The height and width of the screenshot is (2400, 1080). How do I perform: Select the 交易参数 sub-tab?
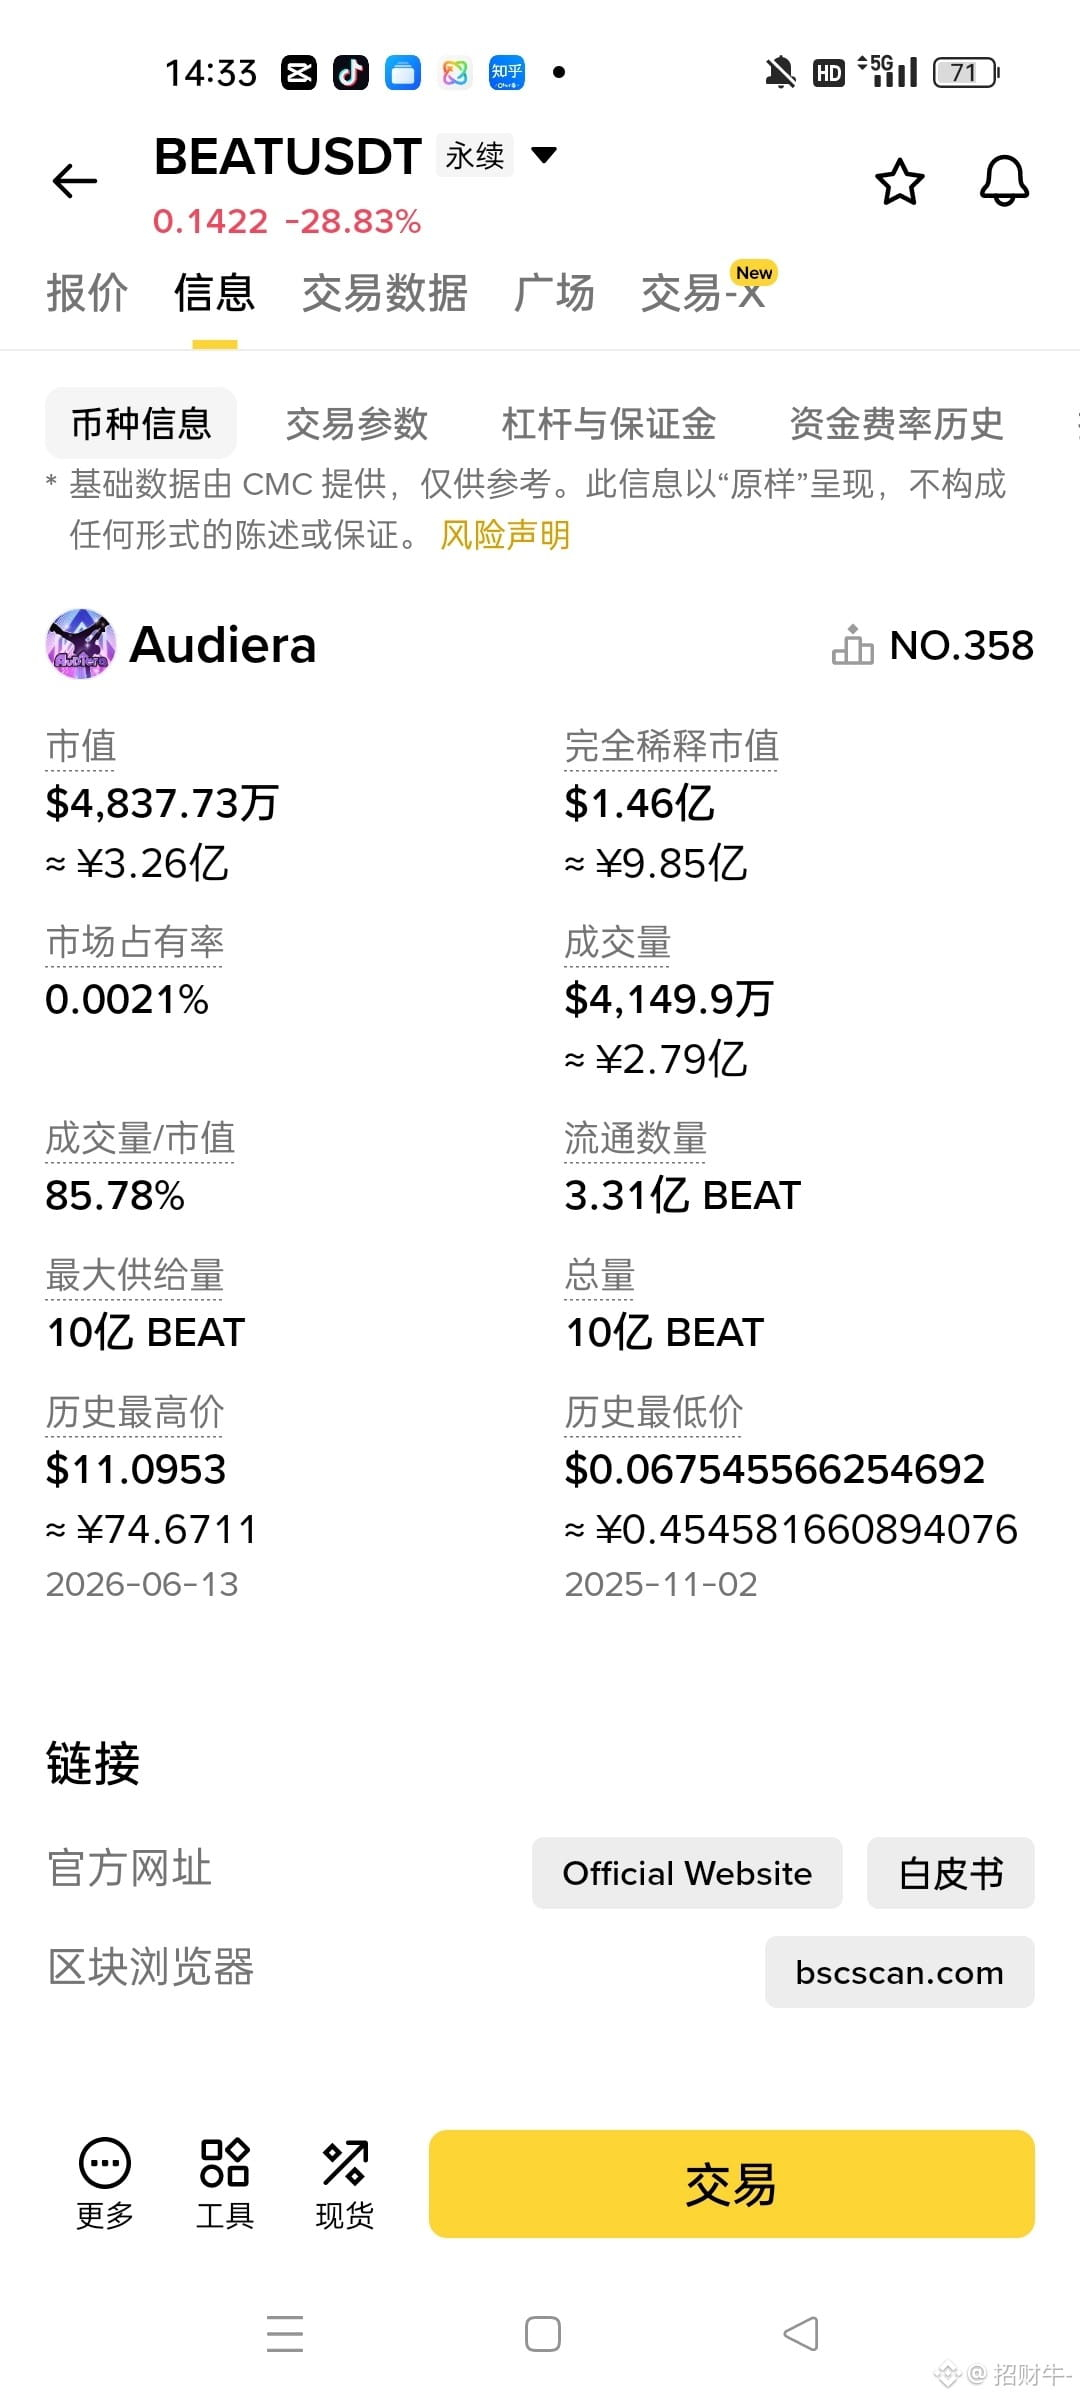(x=357, y=424)
